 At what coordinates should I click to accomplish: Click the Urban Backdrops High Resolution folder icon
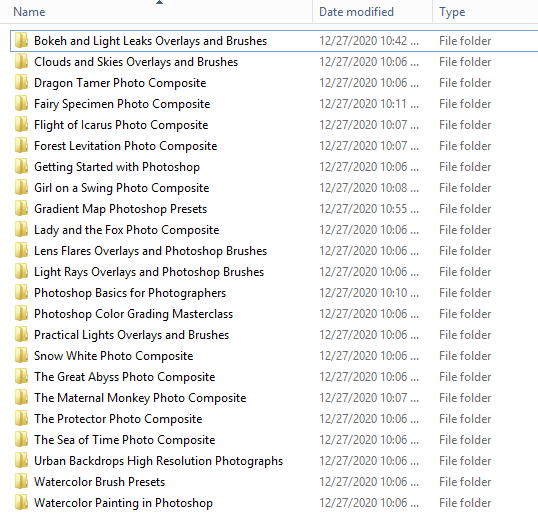pos(21,460)
